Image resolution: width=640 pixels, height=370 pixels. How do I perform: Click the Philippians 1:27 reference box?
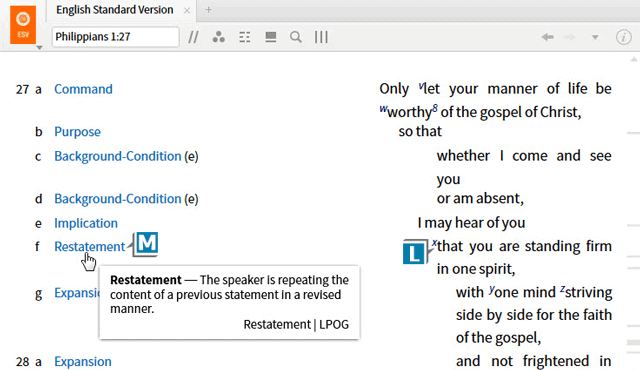pos(115,37)
